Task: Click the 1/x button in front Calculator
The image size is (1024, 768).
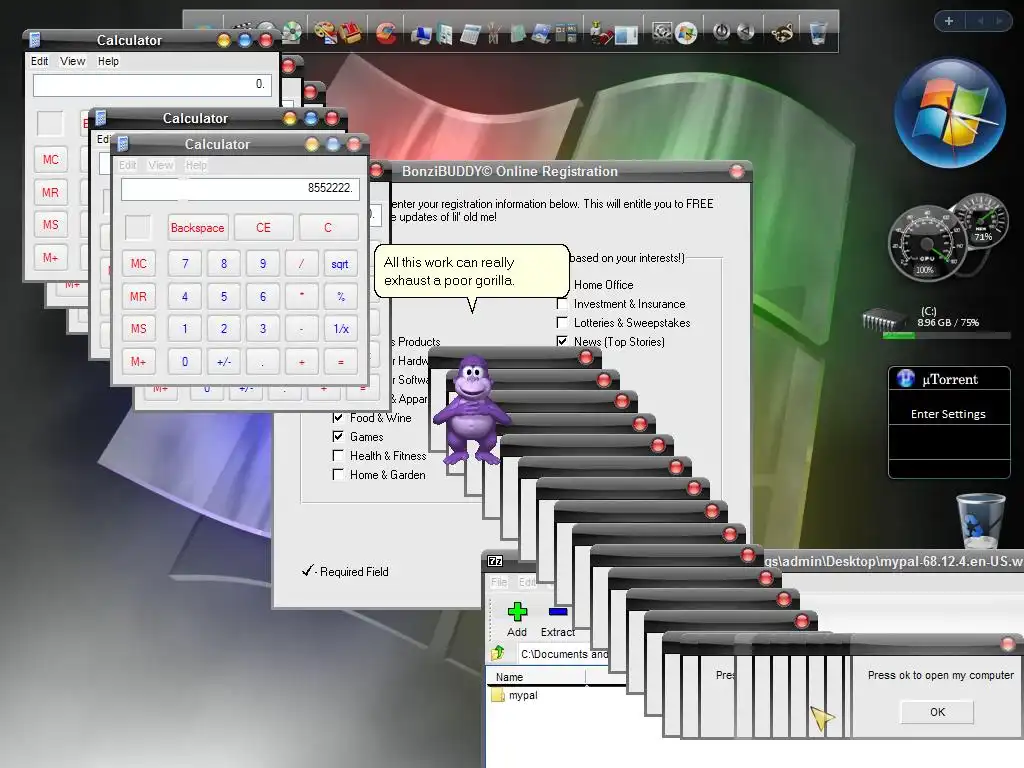Action: (340, 328)
